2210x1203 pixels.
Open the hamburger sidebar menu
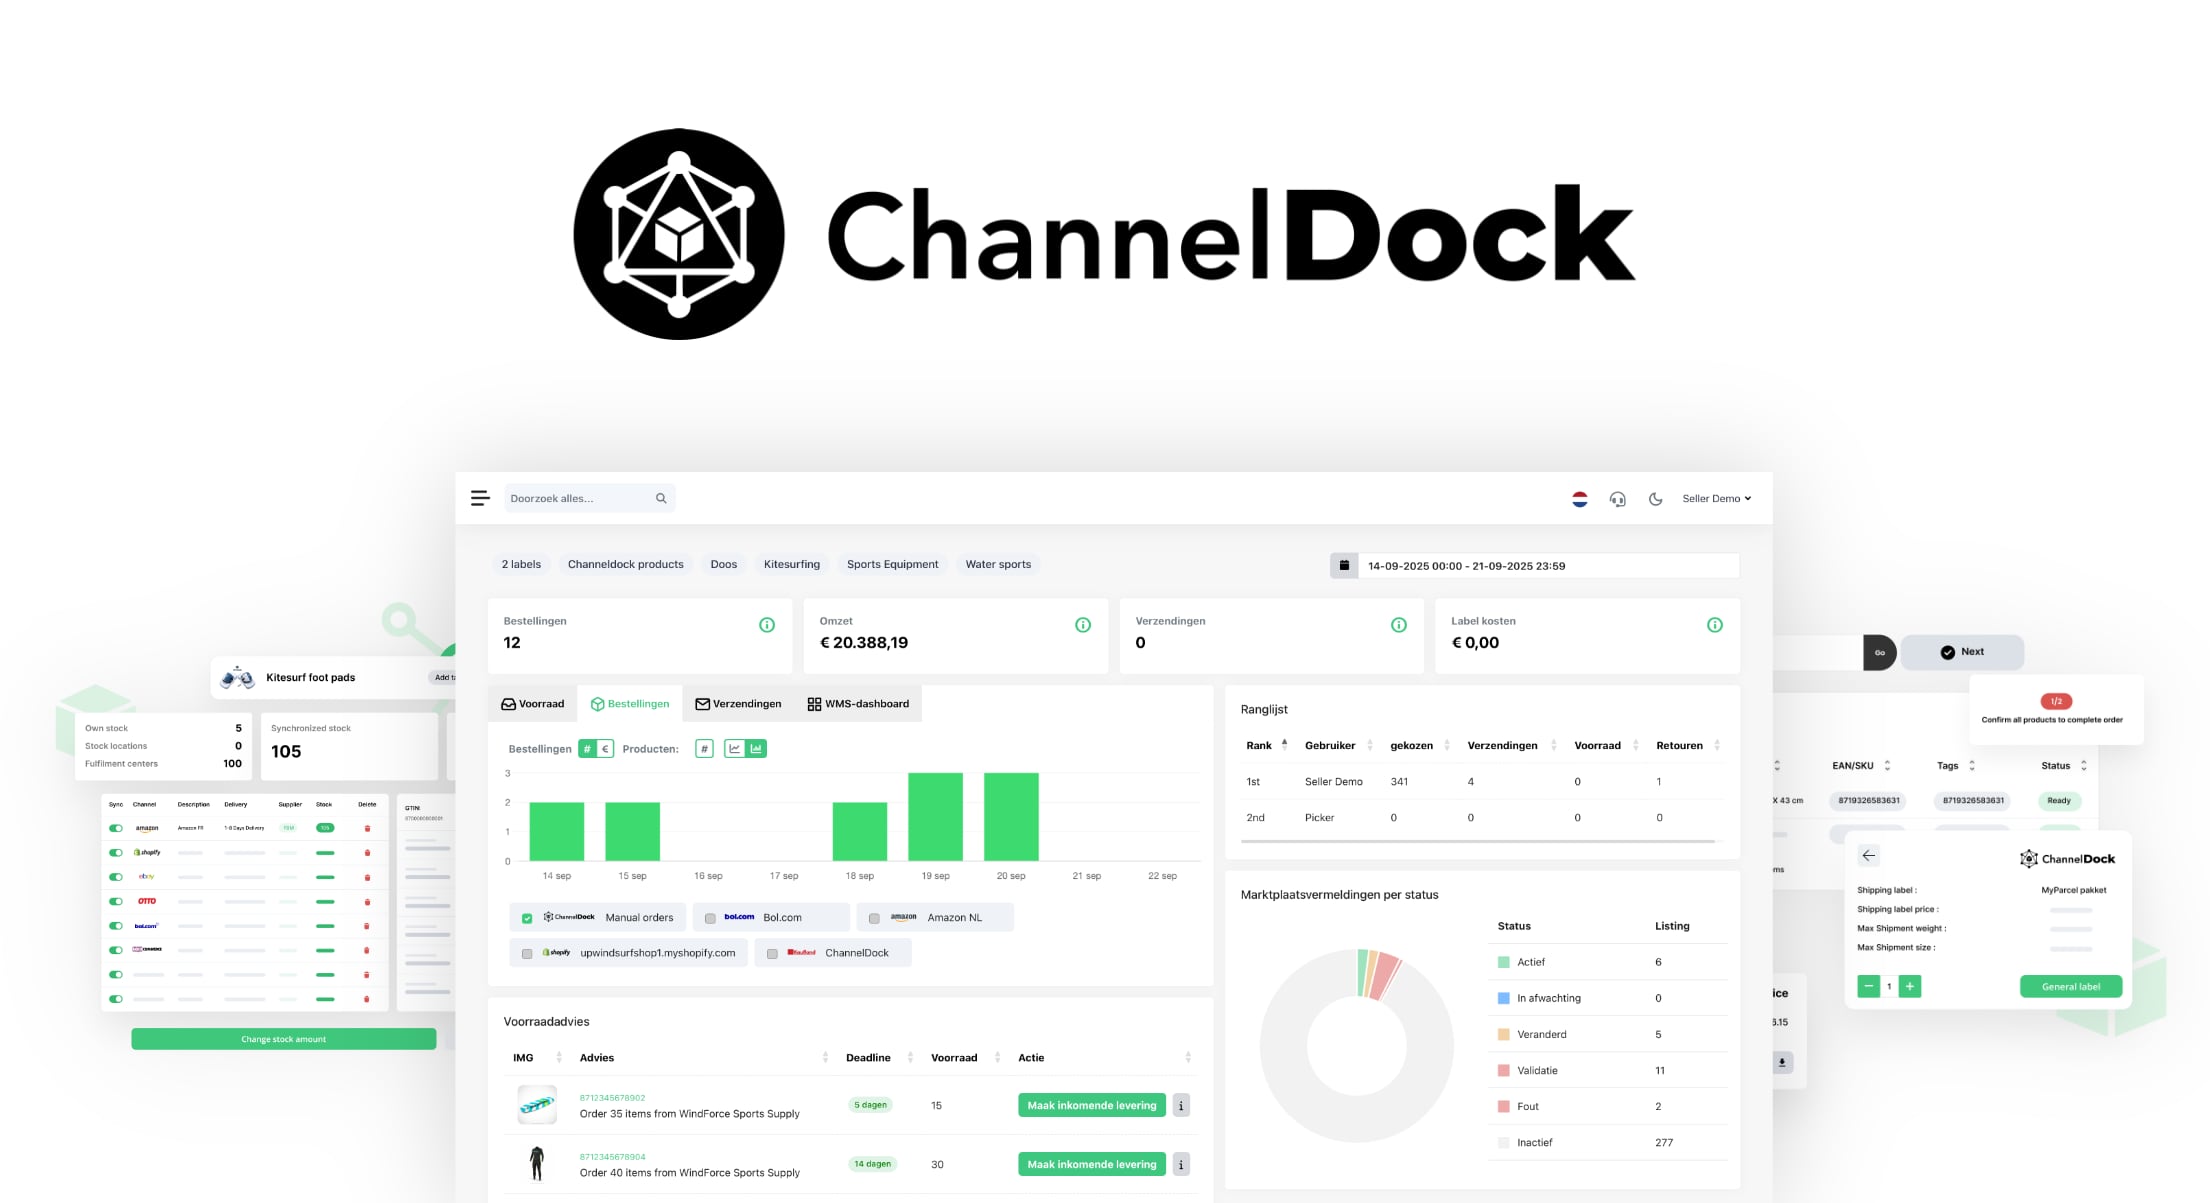point(480,498)
